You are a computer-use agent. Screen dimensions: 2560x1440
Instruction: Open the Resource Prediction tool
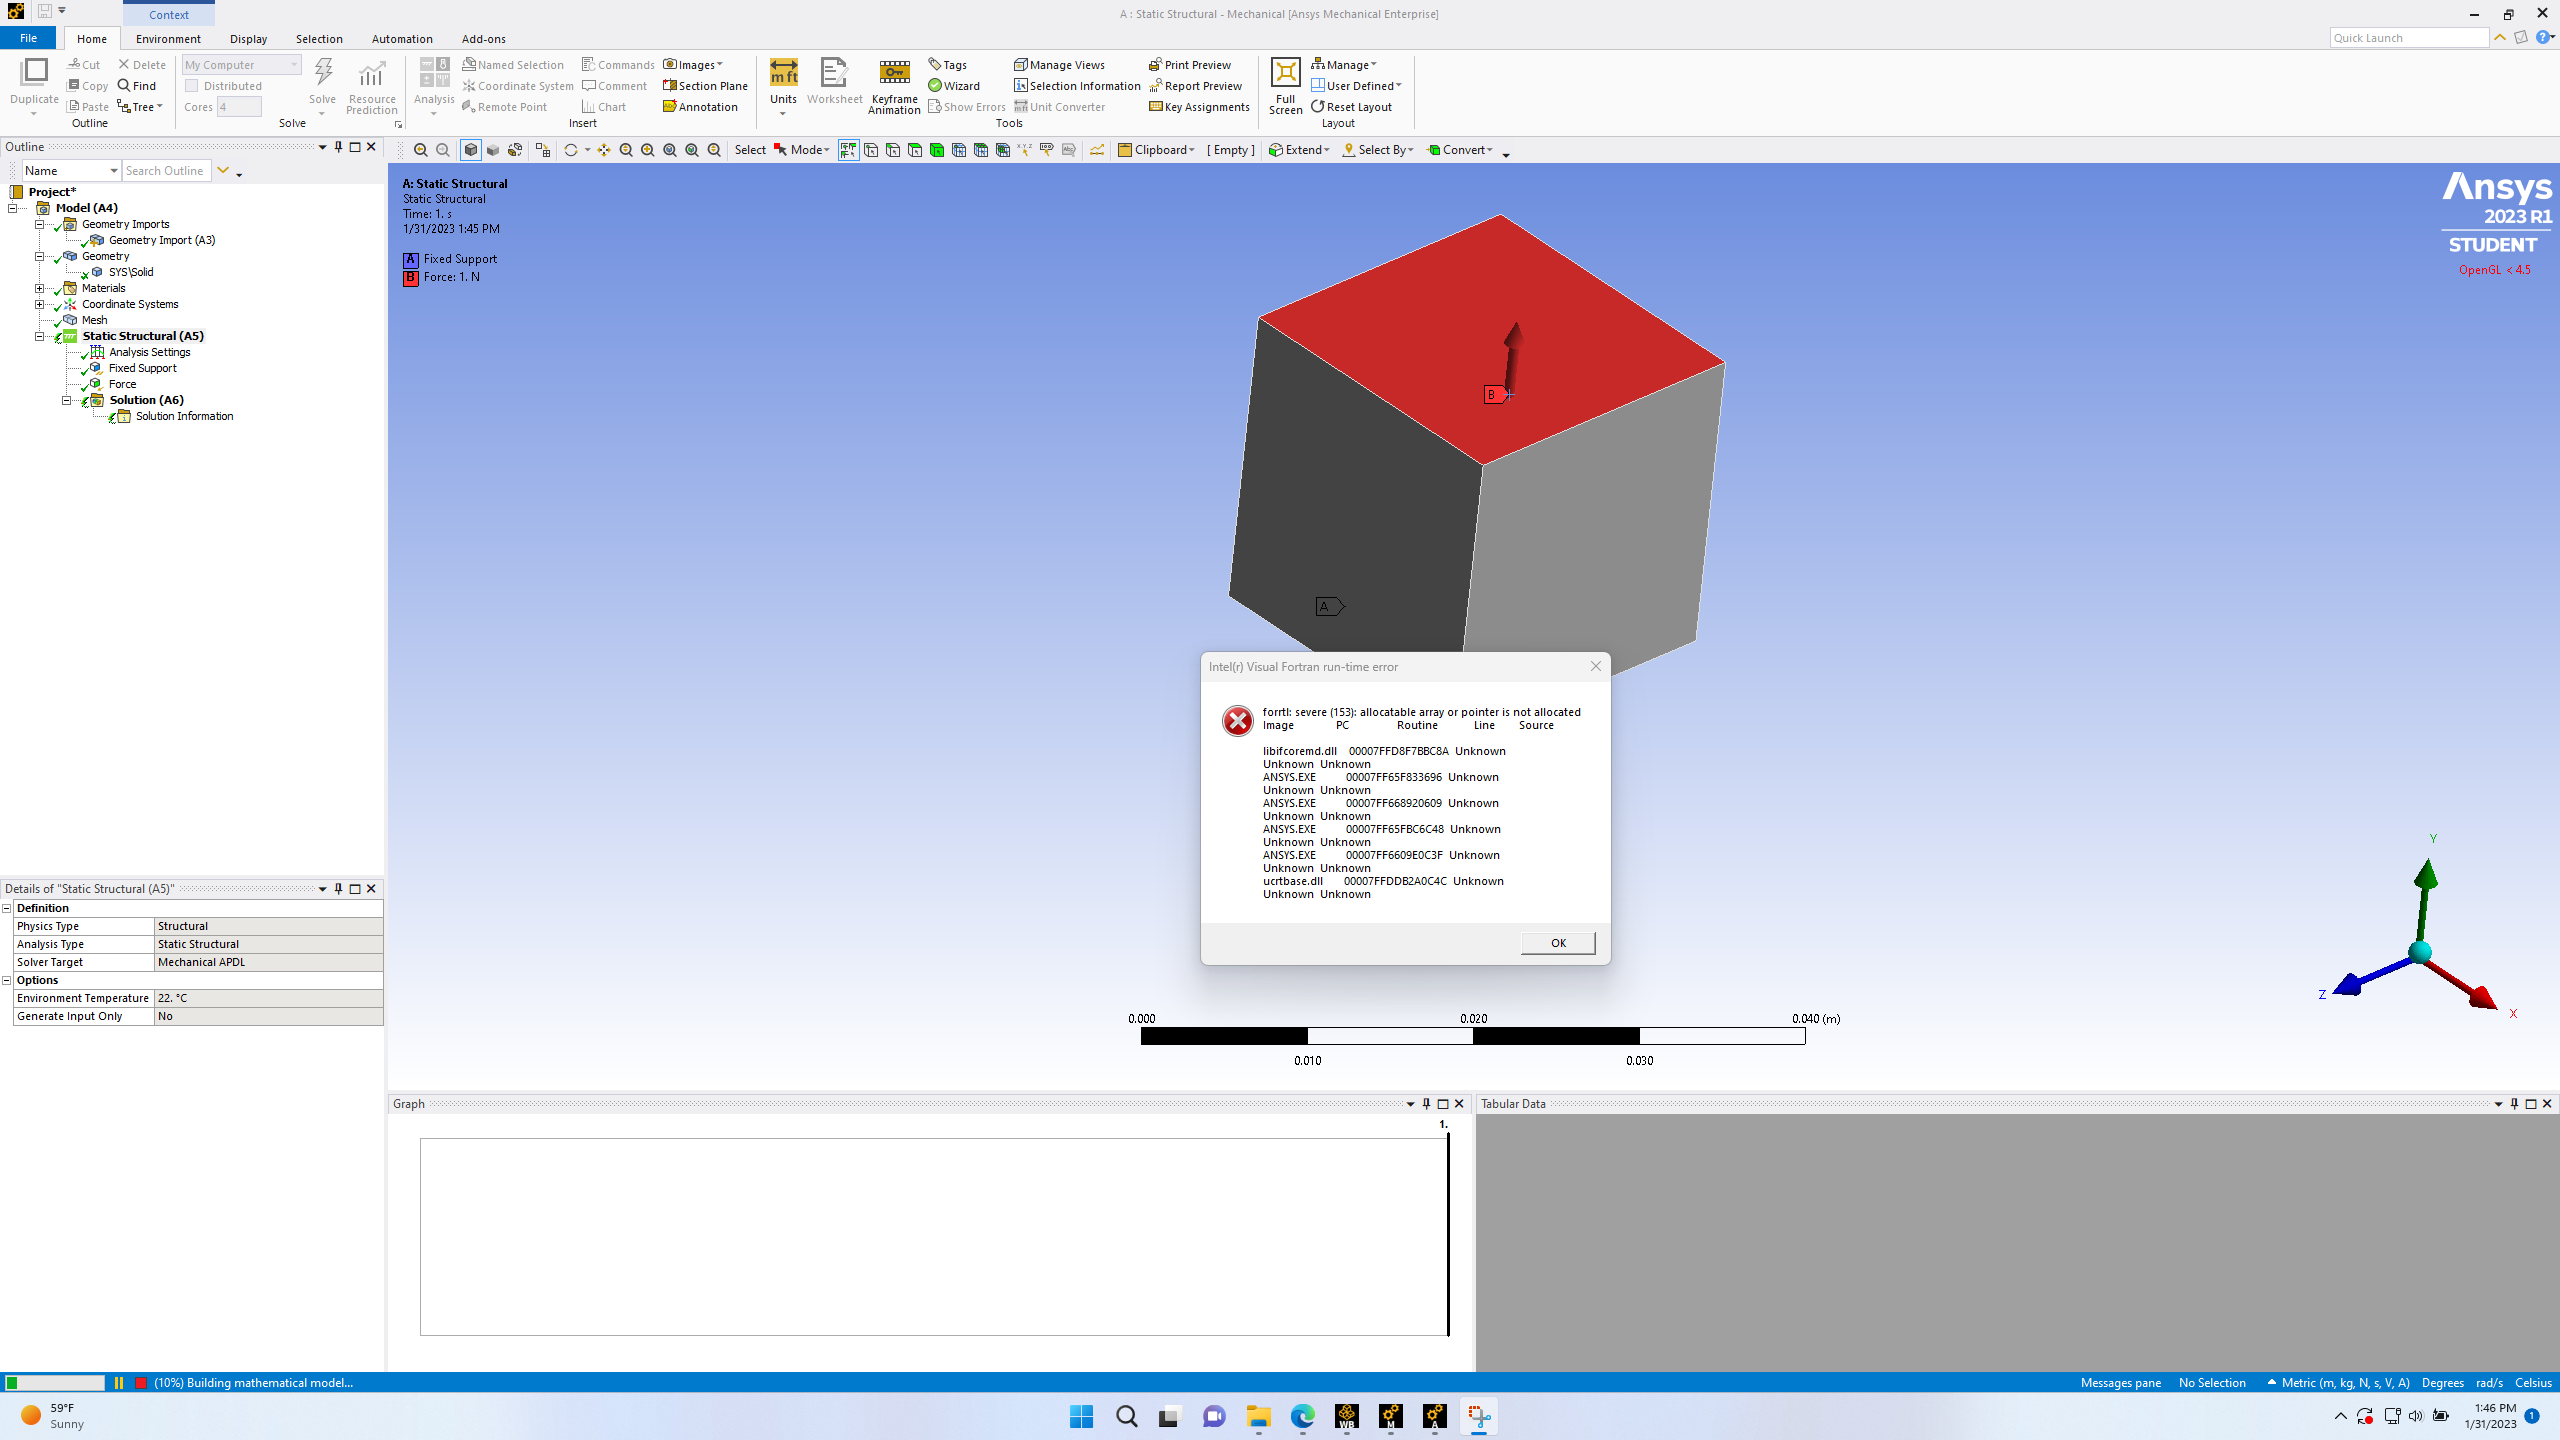(372, 84)
